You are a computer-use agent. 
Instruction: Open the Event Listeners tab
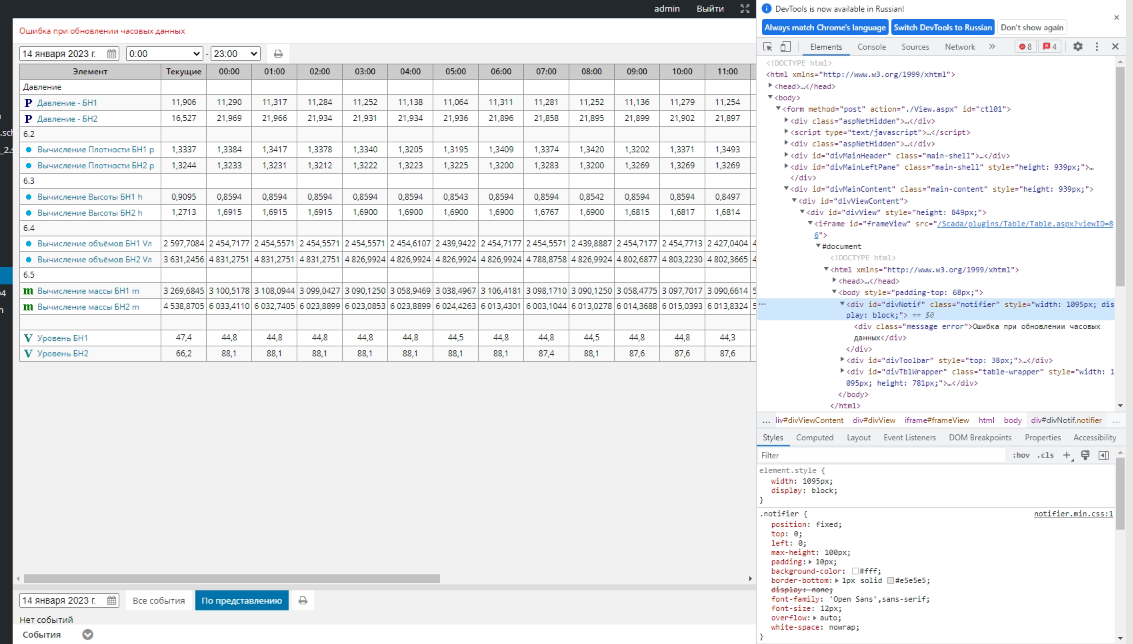click(909, 437)
